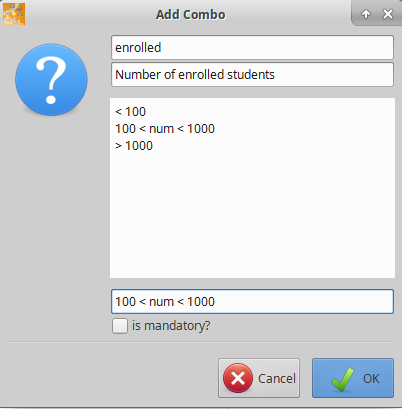Cancel adding the combo
This screenshot has width=402, height=409.
tap(259, 378)
